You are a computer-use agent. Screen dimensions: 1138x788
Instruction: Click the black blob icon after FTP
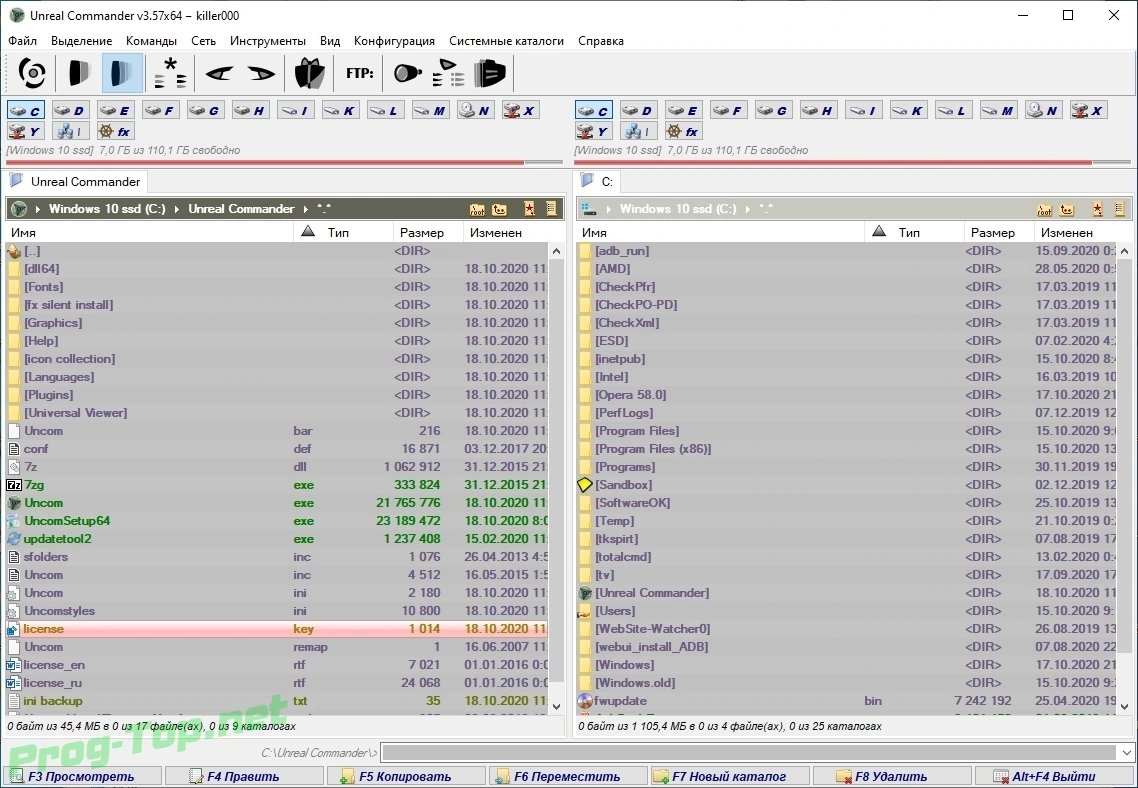pos(407,73)
